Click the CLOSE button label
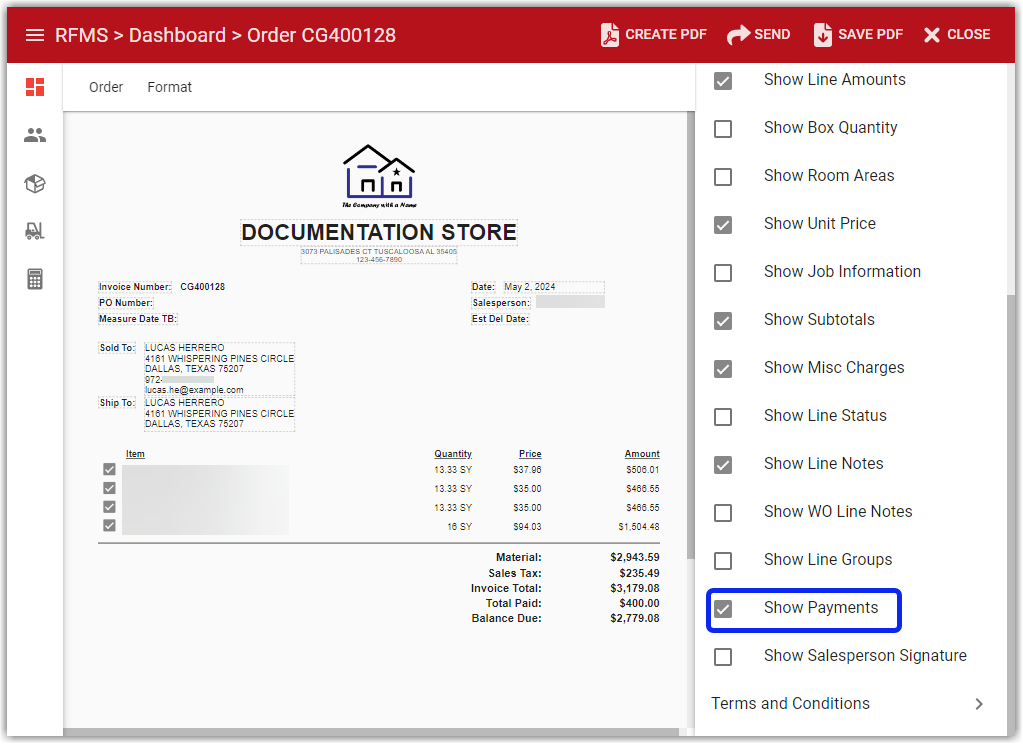Viewport: 1023px width, 744px height. (x=968, y=35)
